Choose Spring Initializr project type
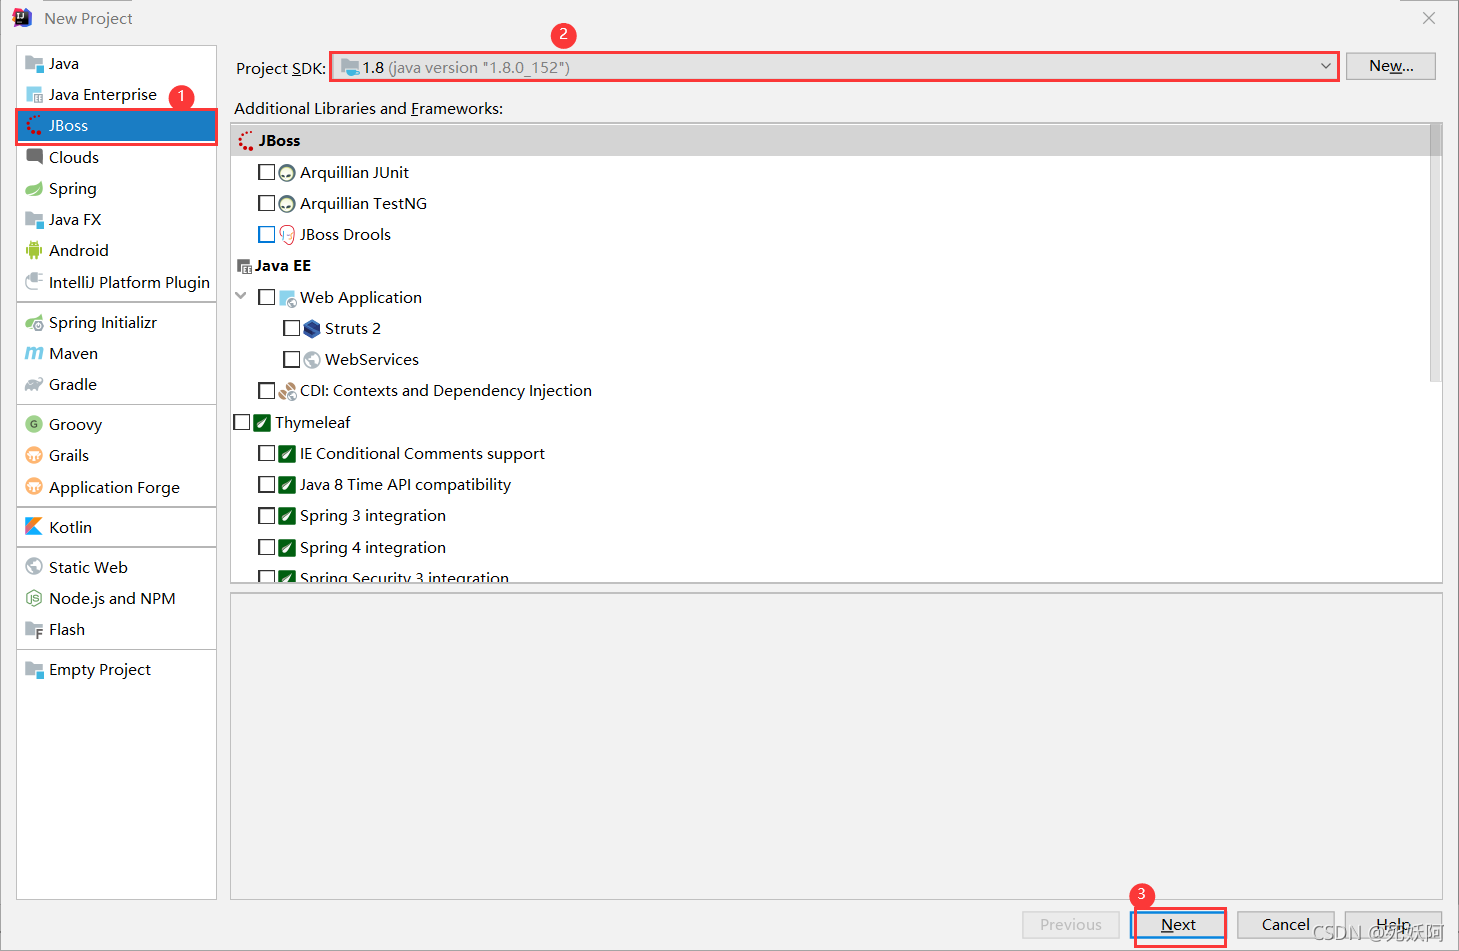This screenshot has height=951, width=1459. pyautogui.click(x=116, y=322)
